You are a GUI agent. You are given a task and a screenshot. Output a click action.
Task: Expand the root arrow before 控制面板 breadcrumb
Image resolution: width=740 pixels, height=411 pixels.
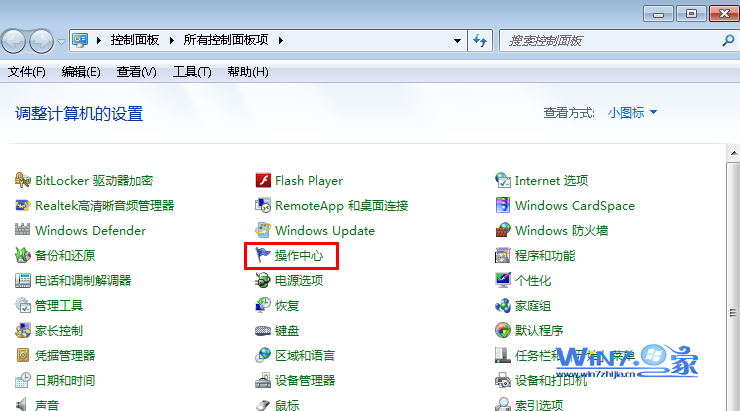coord(99,41)
